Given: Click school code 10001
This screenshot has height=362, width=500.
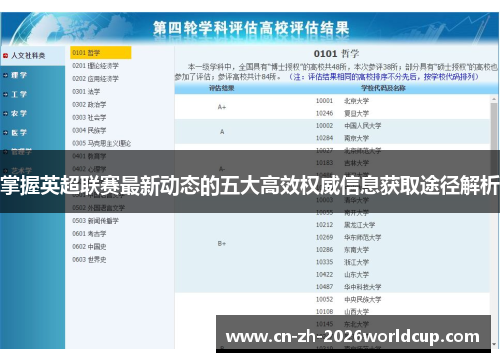Looking at the screenshot, I should coord(324,101).
